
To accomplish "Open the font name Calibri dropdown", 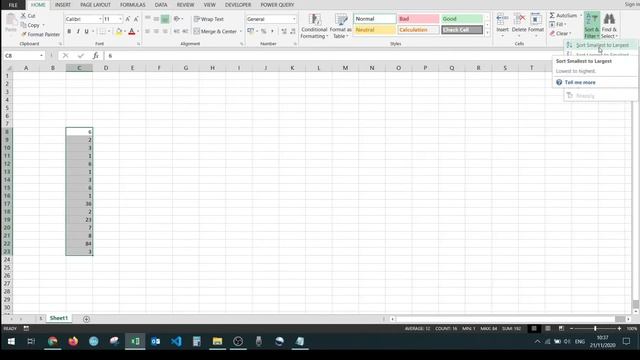I will tap(100, 19).
